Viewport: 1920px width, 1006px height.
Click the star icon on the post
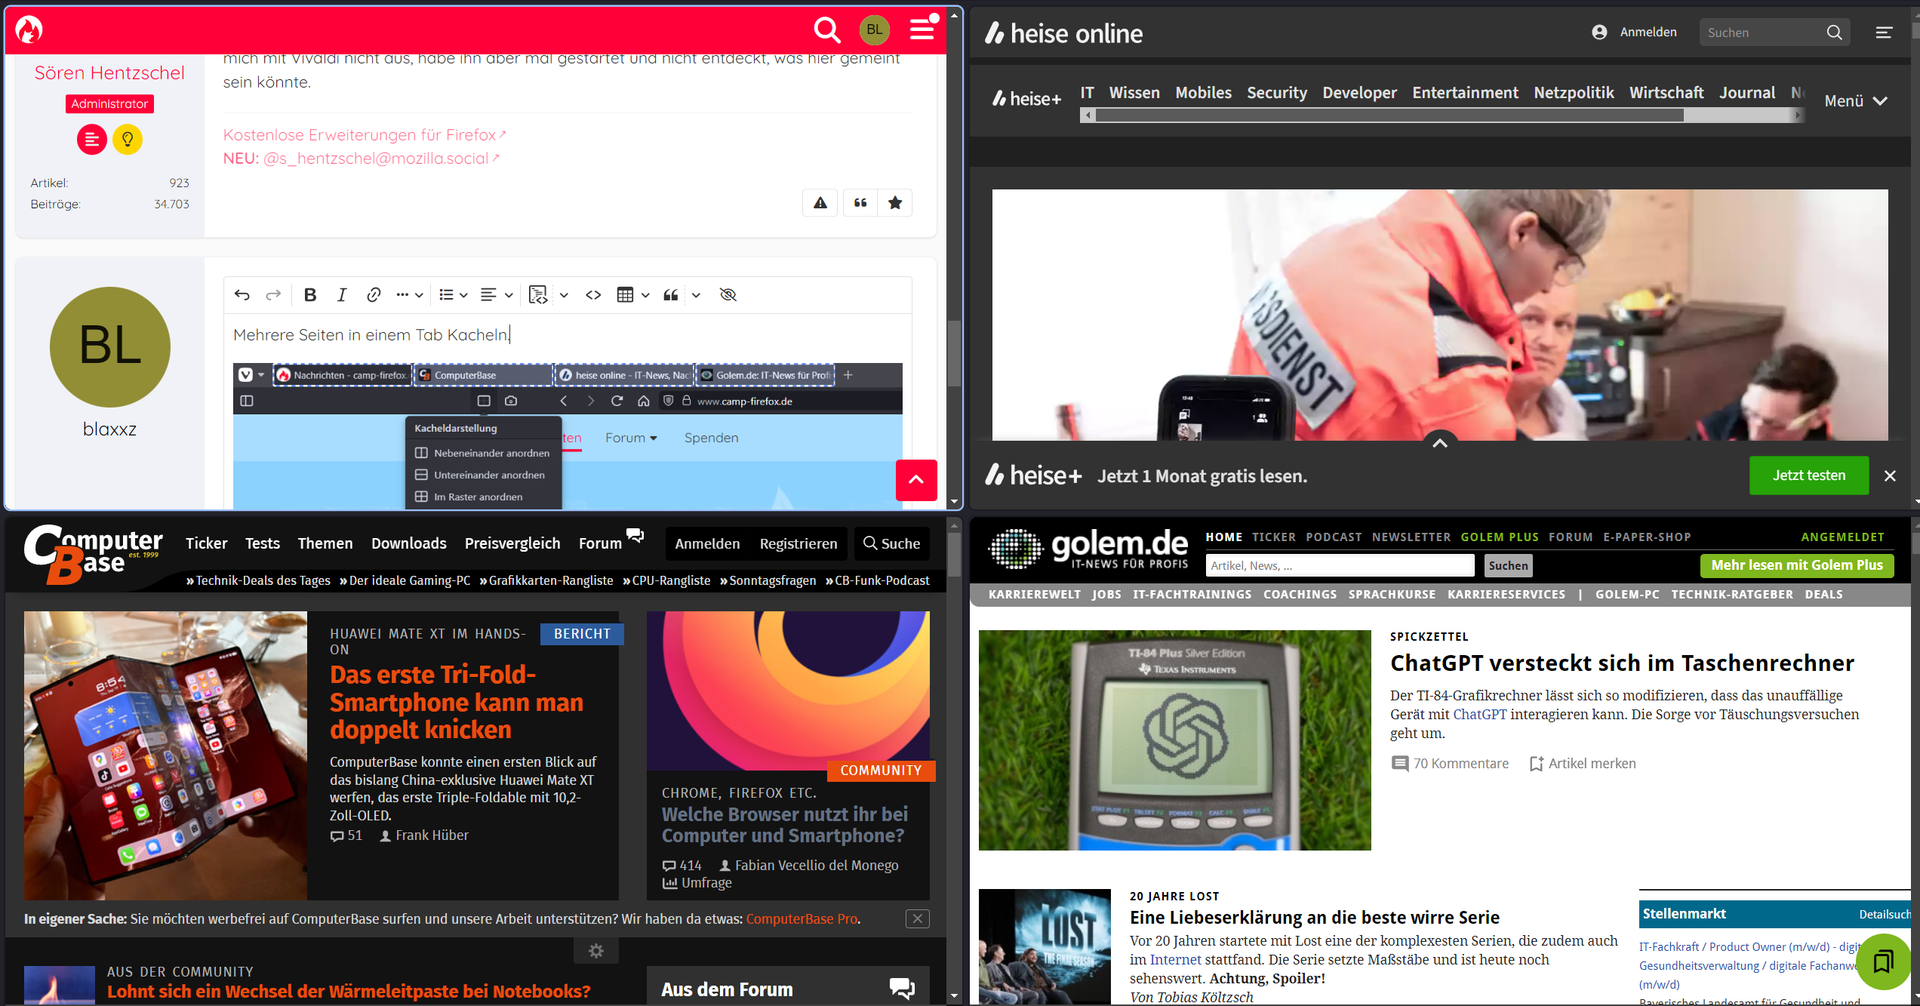[x=895, y=203]
